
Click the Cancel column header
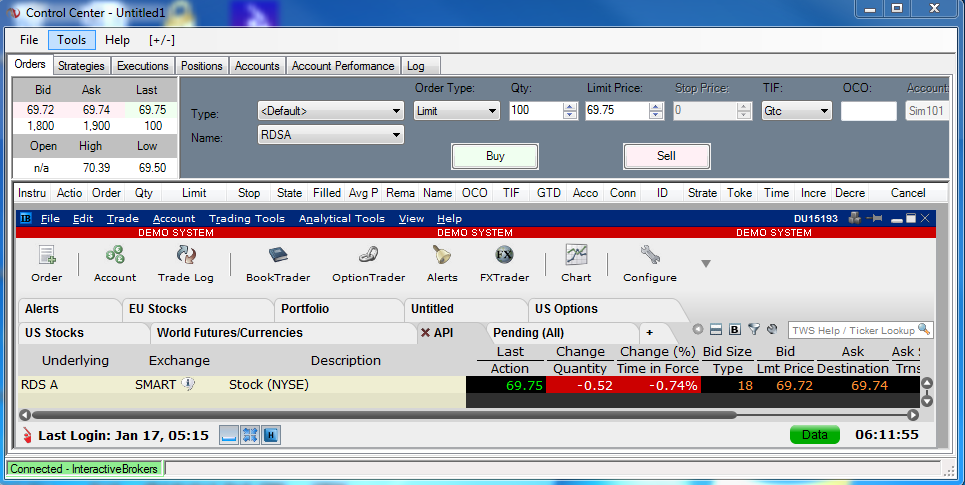pos(908,193)
